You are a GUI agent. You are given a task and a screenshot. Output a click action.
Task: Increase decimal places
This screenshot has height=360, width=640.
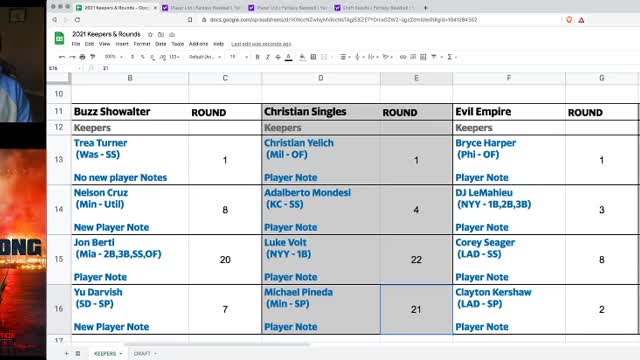click(162, 57)
